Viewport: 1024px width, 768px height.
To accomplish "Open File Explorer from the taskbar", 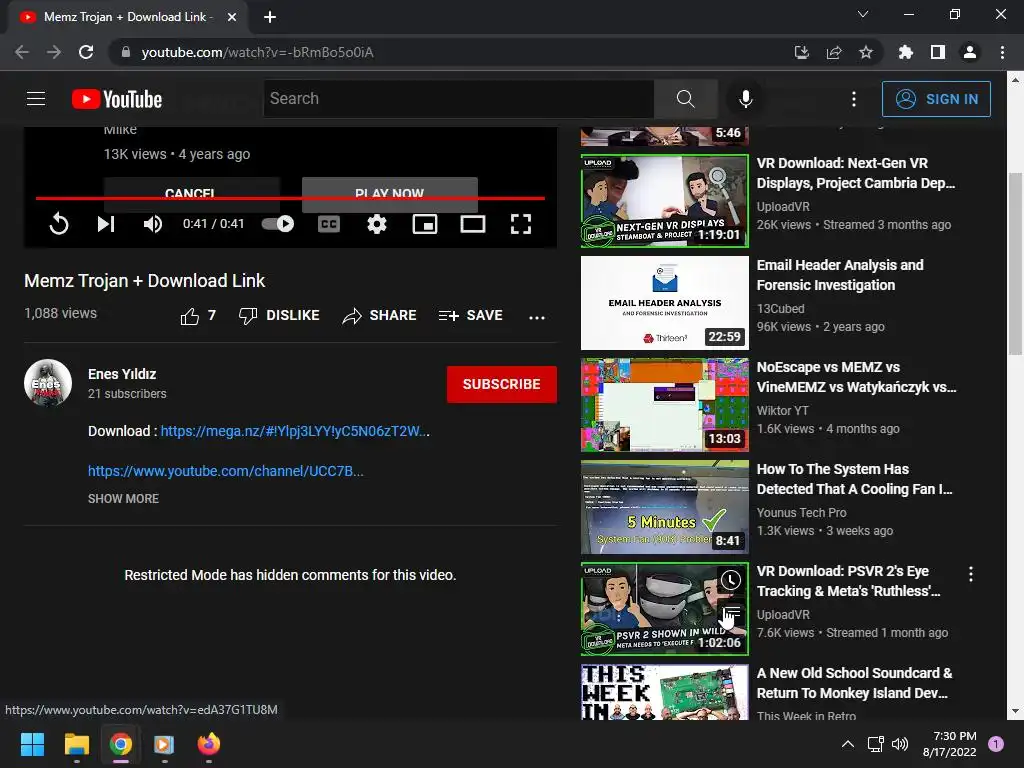I will click(x=76, y=744).
